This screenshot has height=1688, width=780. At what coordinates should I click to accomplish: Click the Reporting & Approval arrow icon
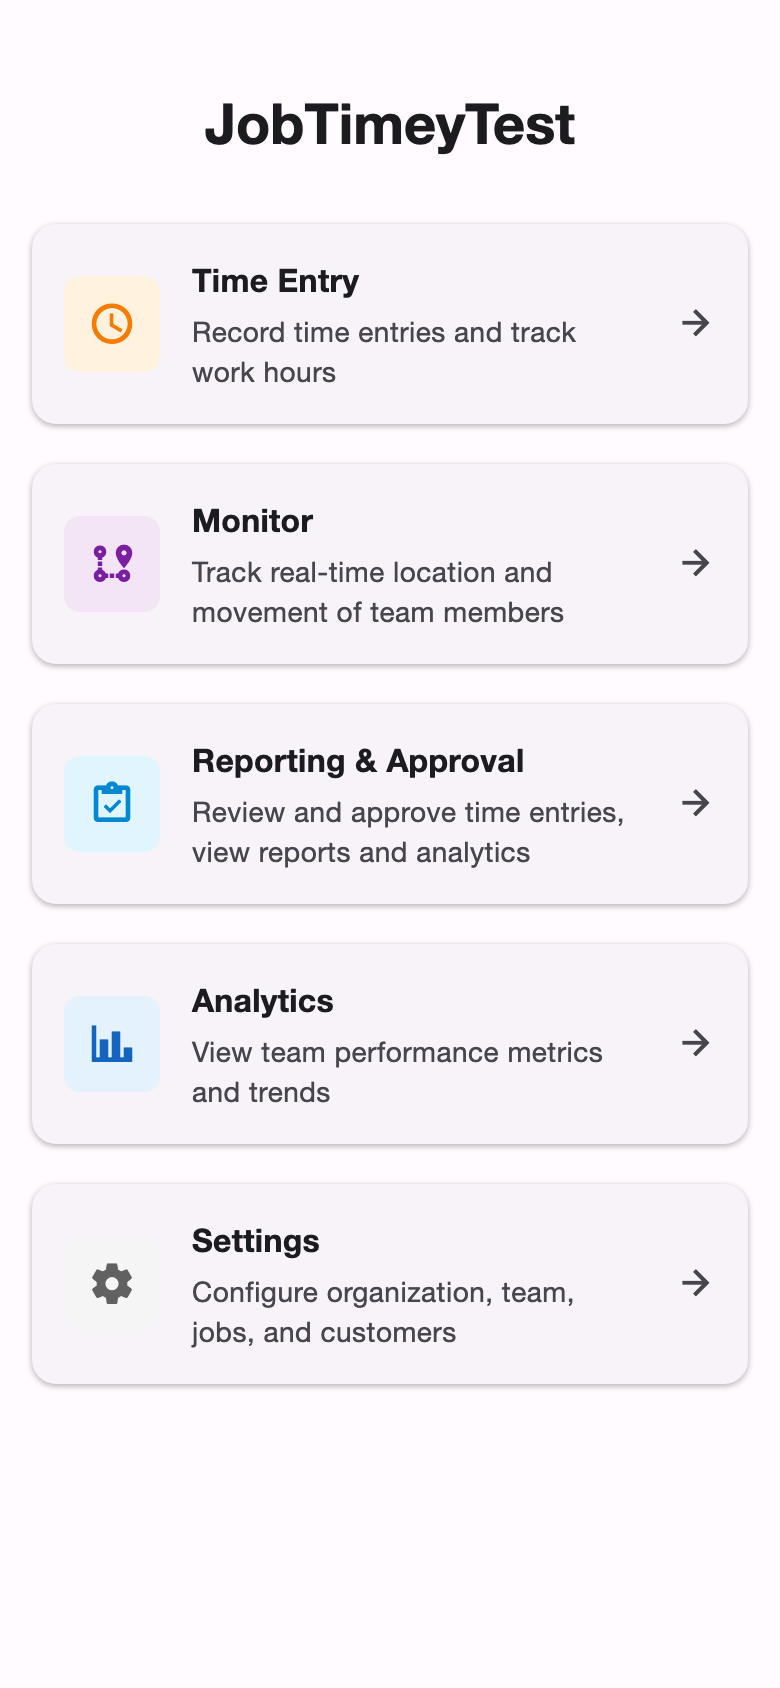pos(696,803)
